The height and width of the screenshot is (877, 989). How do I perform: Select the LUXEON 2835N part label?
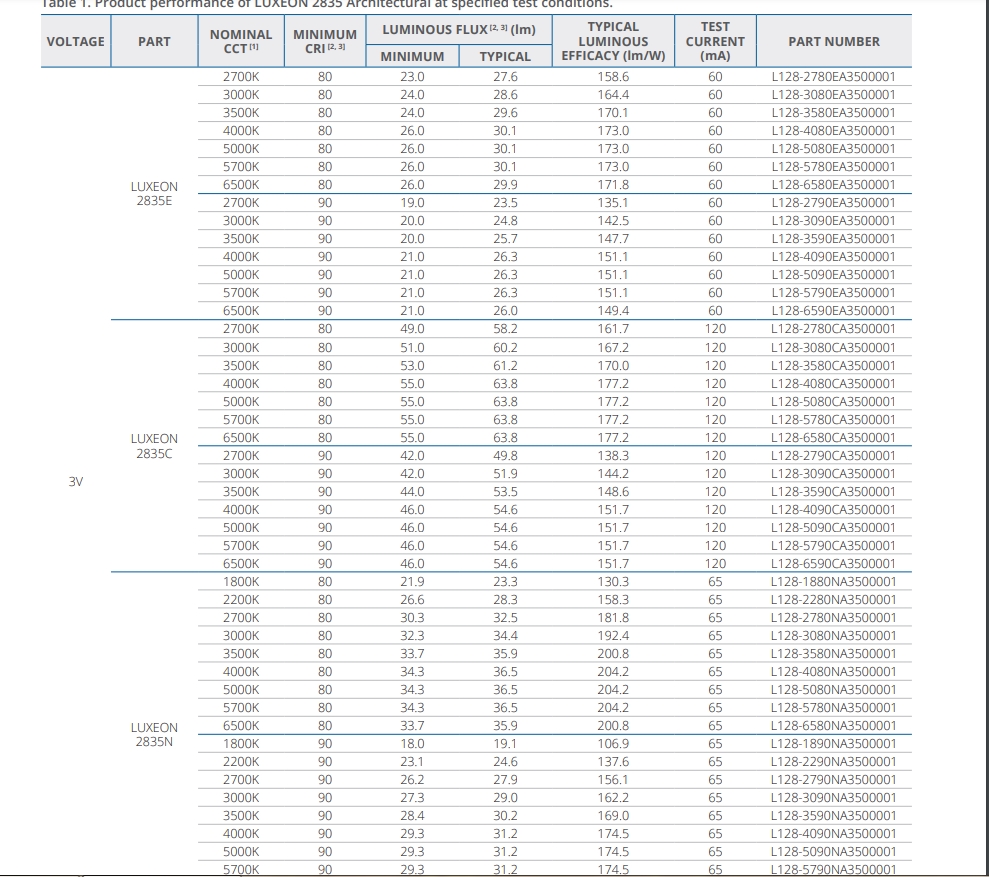155,734
